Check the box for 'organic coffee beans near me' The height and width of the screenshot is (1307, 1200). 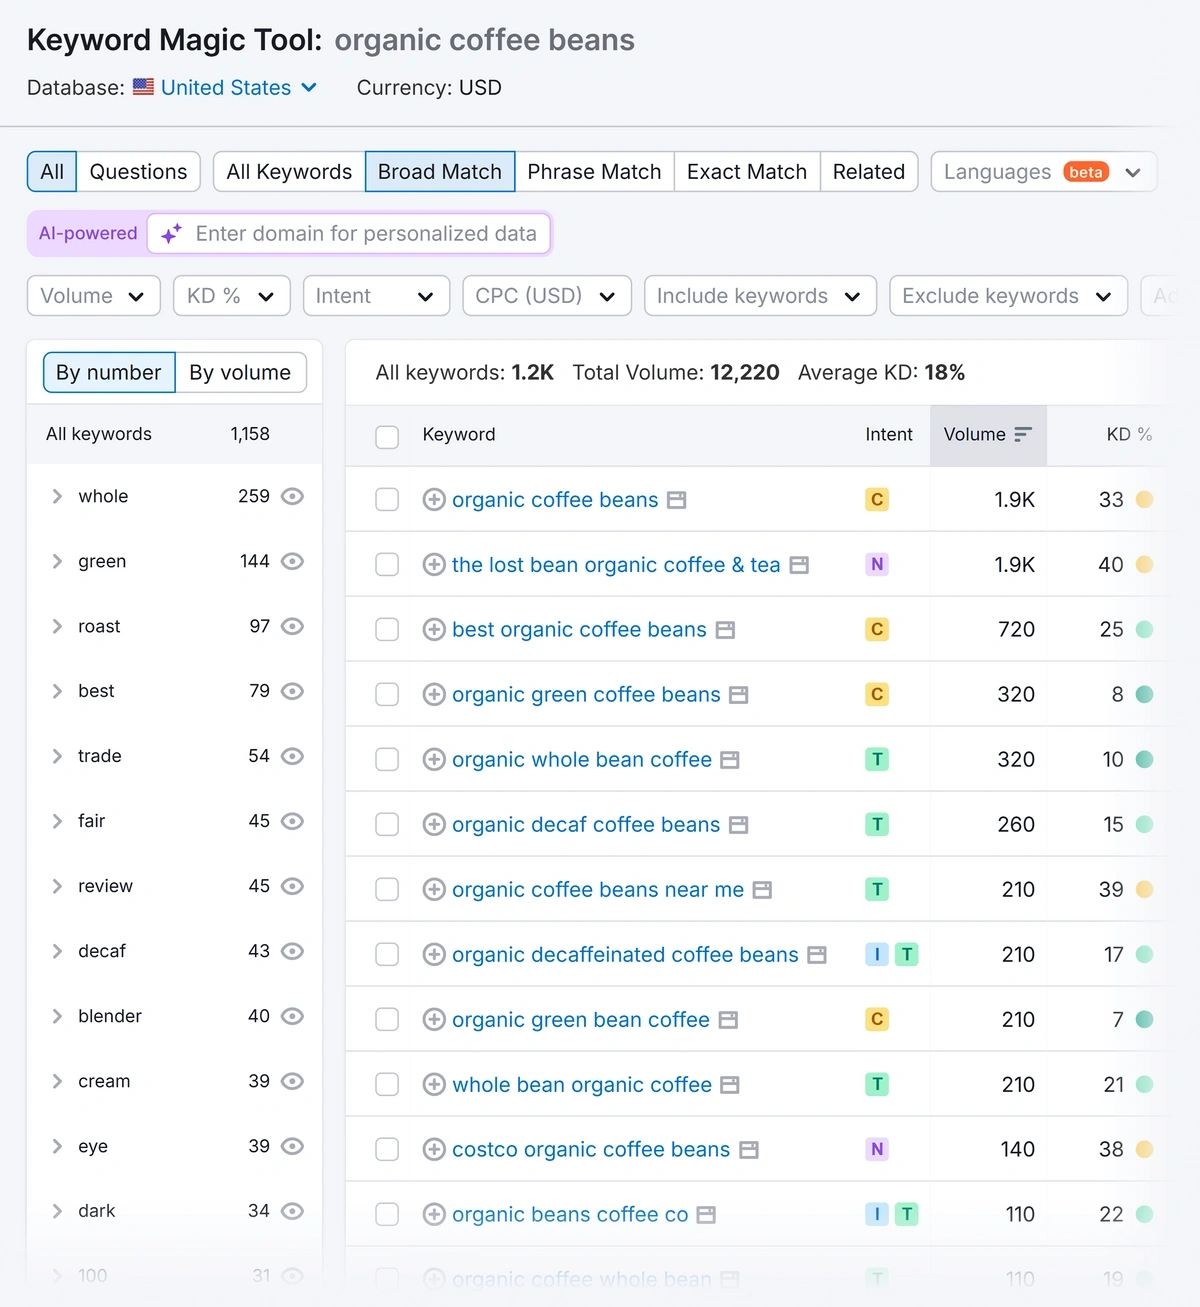tap(387, 890)
